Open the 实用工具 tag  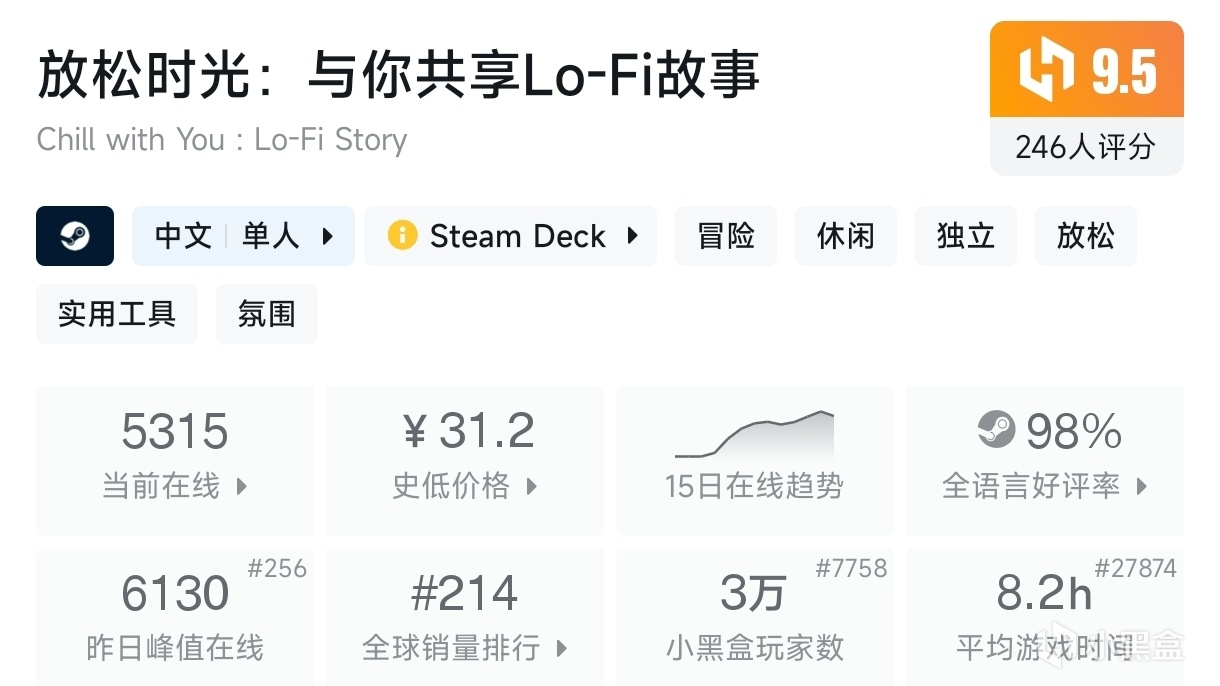[117, 314]
